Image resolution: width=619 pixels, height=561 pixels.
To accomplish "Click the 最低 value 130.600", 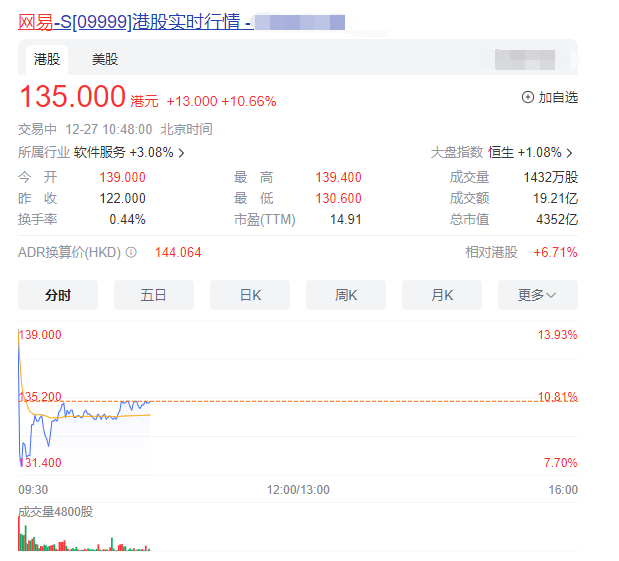I will tap(338, 198).
